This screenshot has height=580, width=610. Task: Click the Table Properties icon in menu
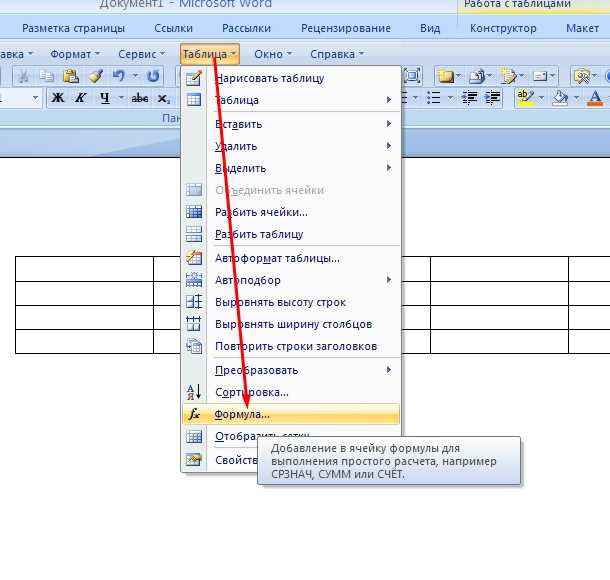tap(194, 460)
